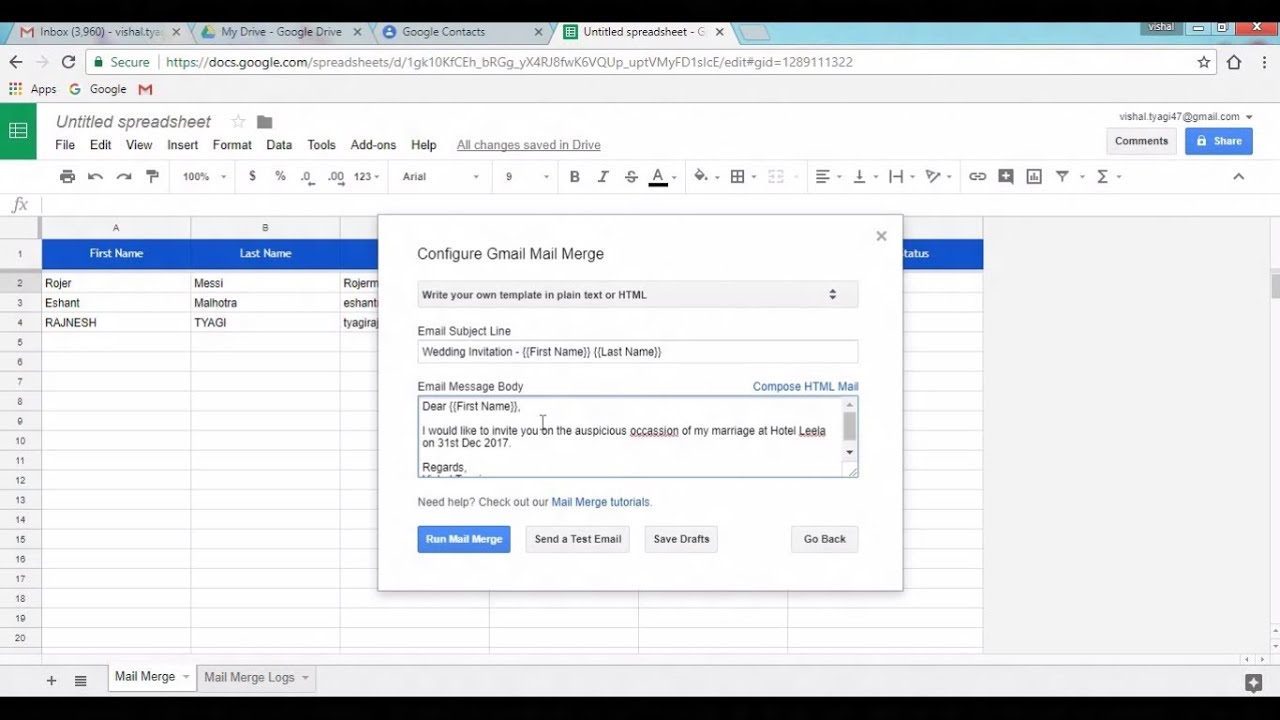Viewport: 1280px width, 720px height.
Task: Click the filter icon
Action: (1062, 176)
